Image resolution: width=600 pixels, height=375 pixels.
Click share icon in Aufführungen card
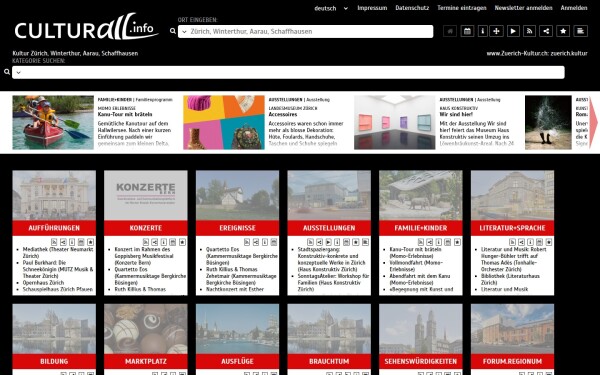click(63, 242)
